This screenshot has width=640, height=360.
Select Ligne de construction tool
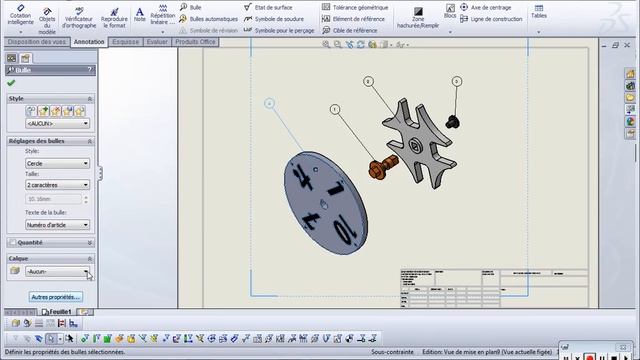[491, 19]
